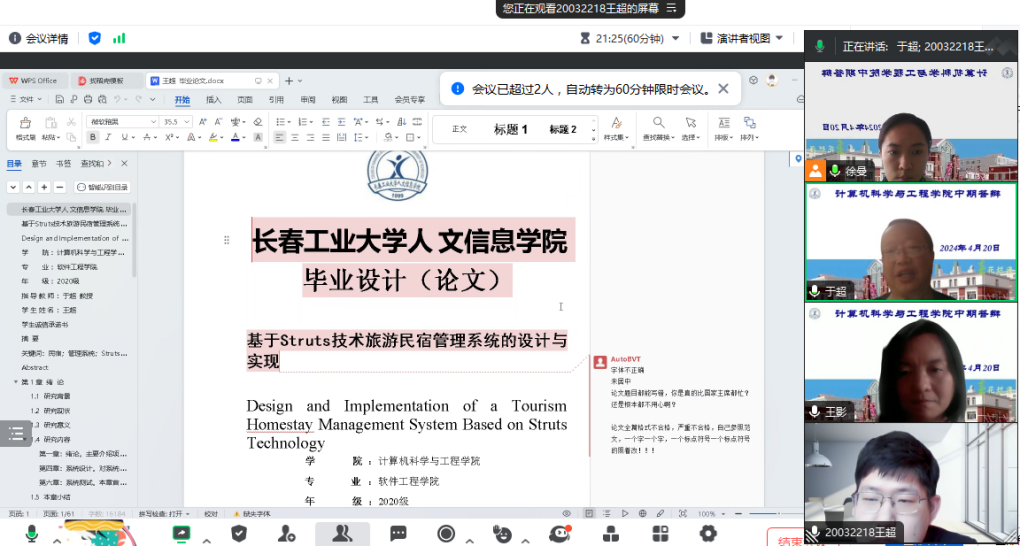1020x546 pixels.
Task: Click the Format Painter brush icon
Action: [25, 122]
